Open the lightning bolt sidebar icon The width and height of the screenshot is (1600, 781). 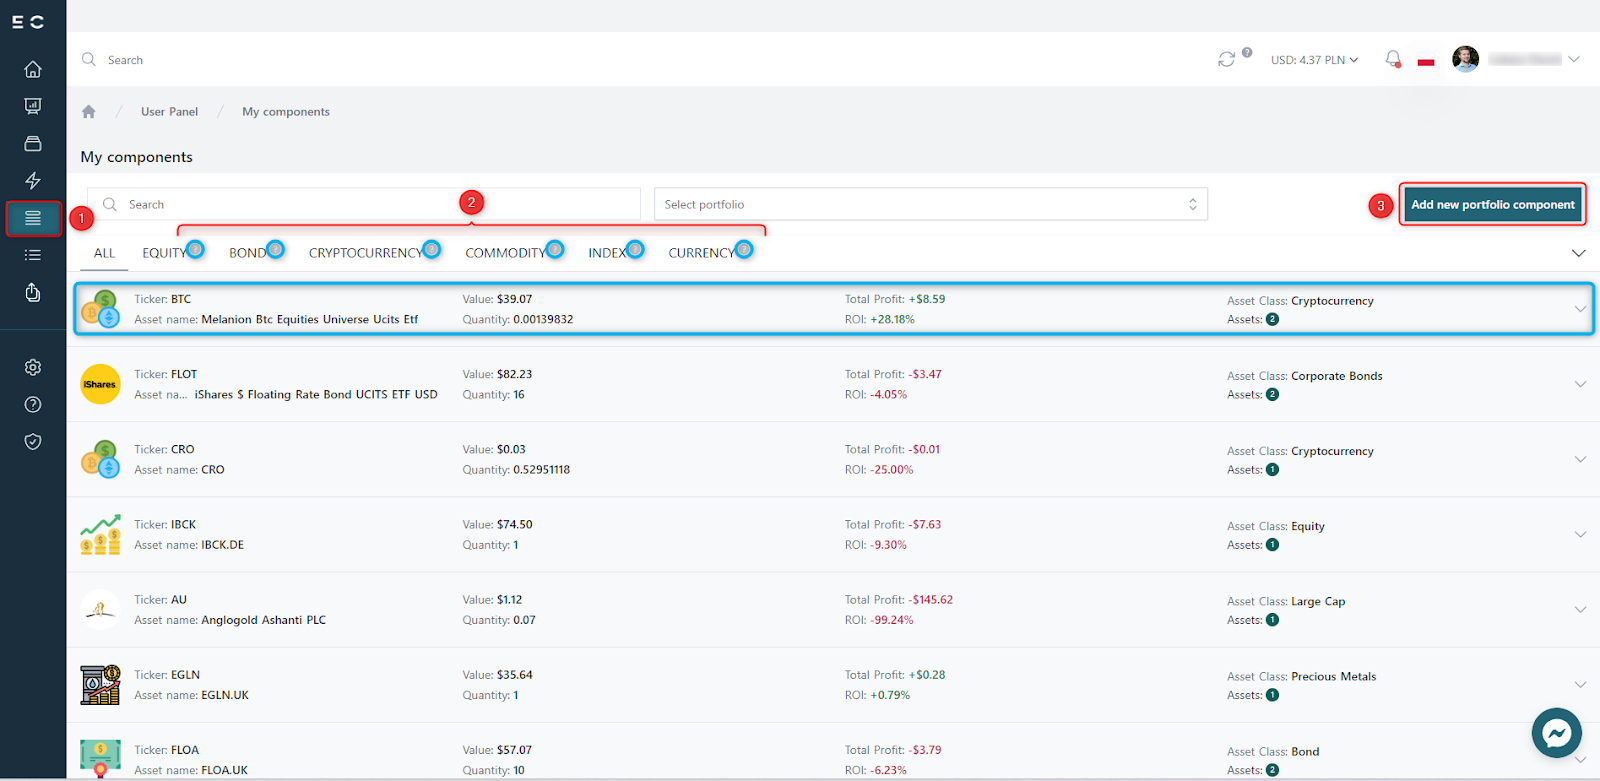pyautogui.click(x=33, y=181)
